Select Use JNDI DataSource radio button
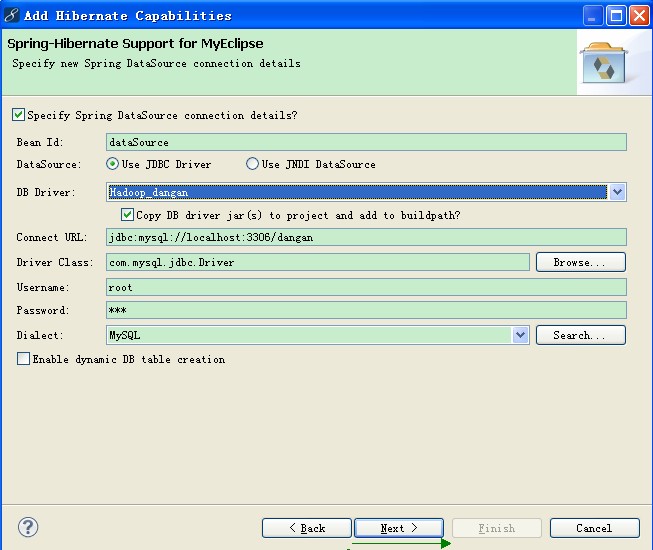This screenshot has height=550, width=653. pyautogui.click(x=252, y=164)
